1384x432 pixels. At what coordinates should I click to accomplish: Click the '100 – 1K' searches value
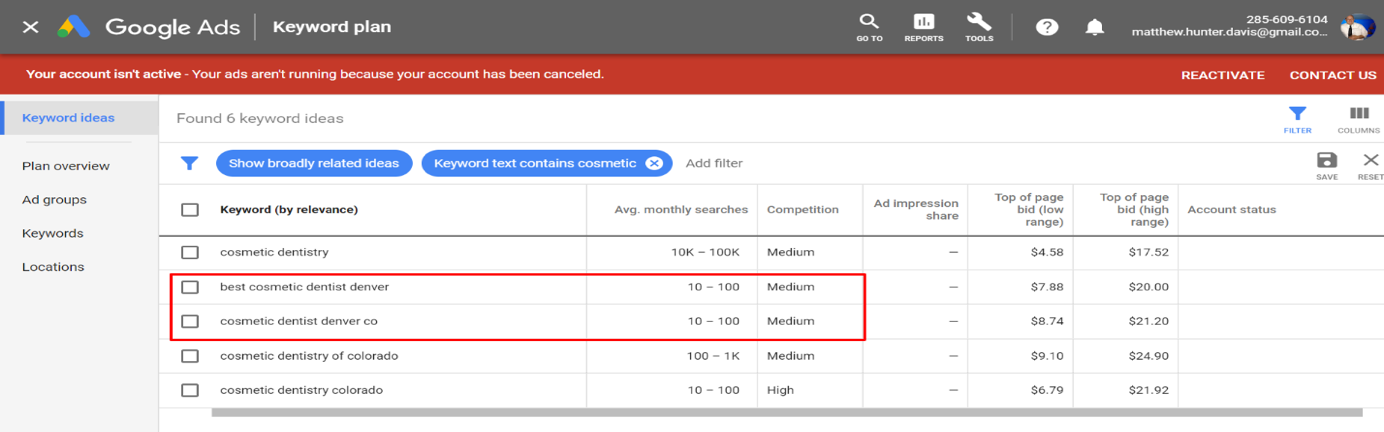tap(713, 356)
